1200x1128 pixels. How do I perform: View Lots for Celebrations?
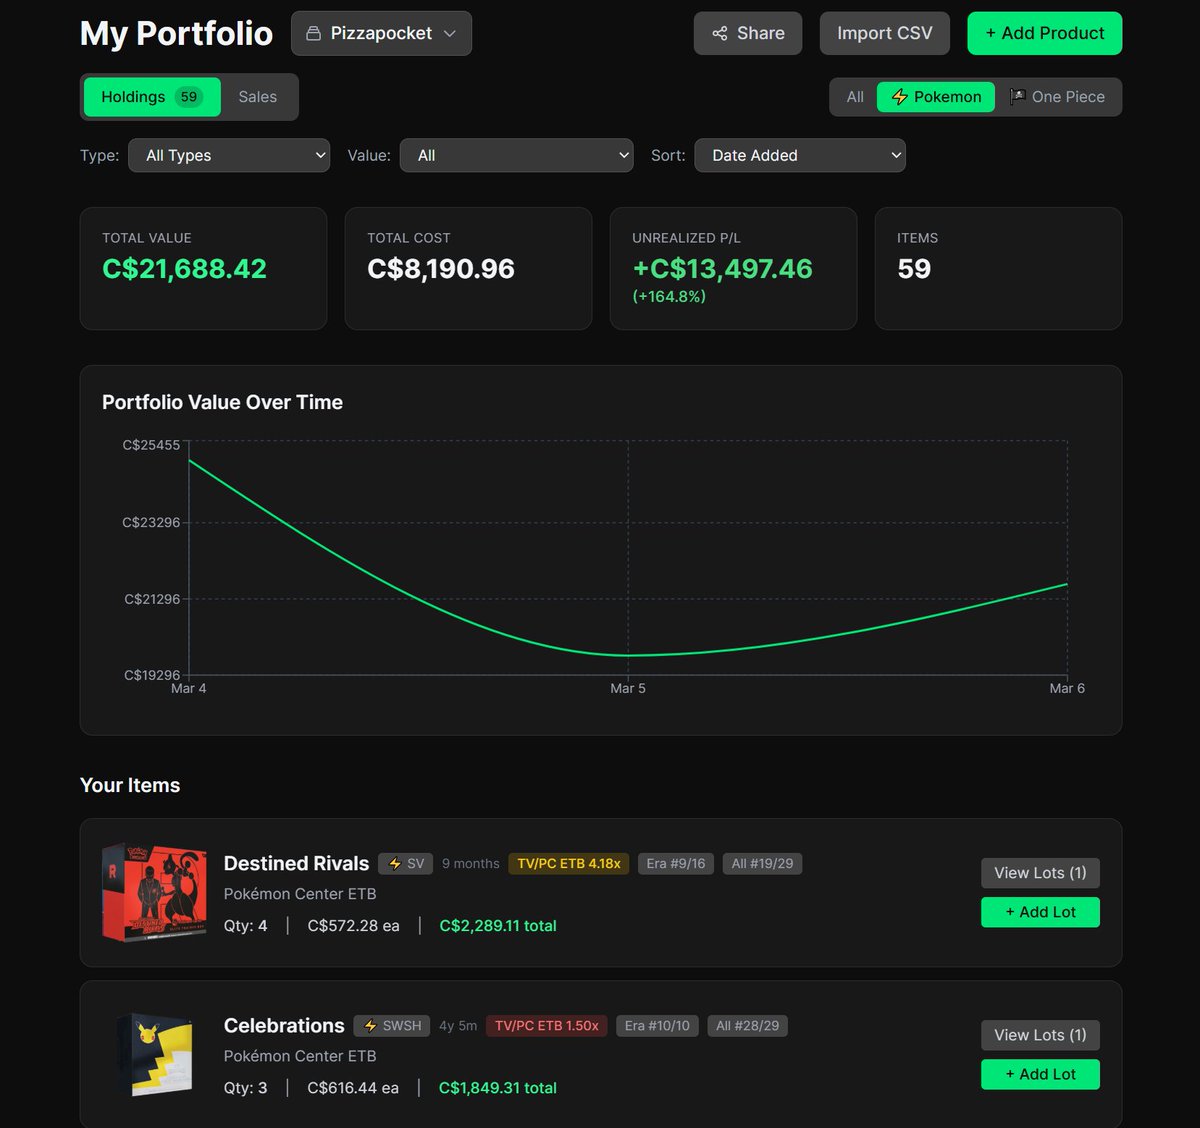[1040, 1035]
